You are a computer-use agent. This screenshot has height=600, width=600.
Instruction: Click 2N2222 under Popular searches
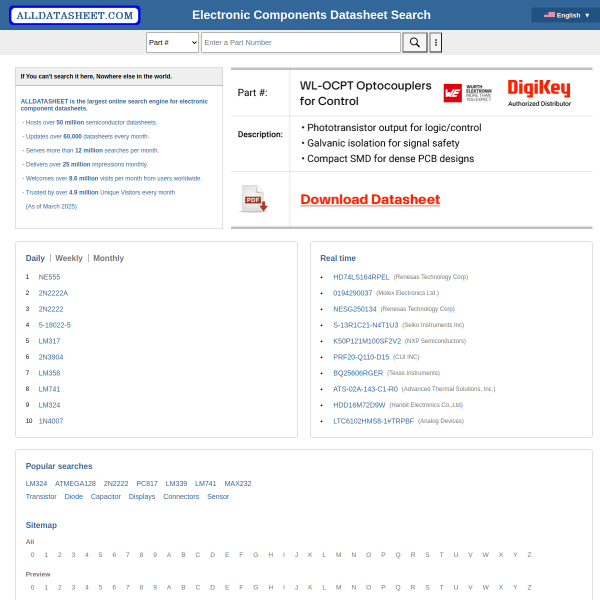116,484
